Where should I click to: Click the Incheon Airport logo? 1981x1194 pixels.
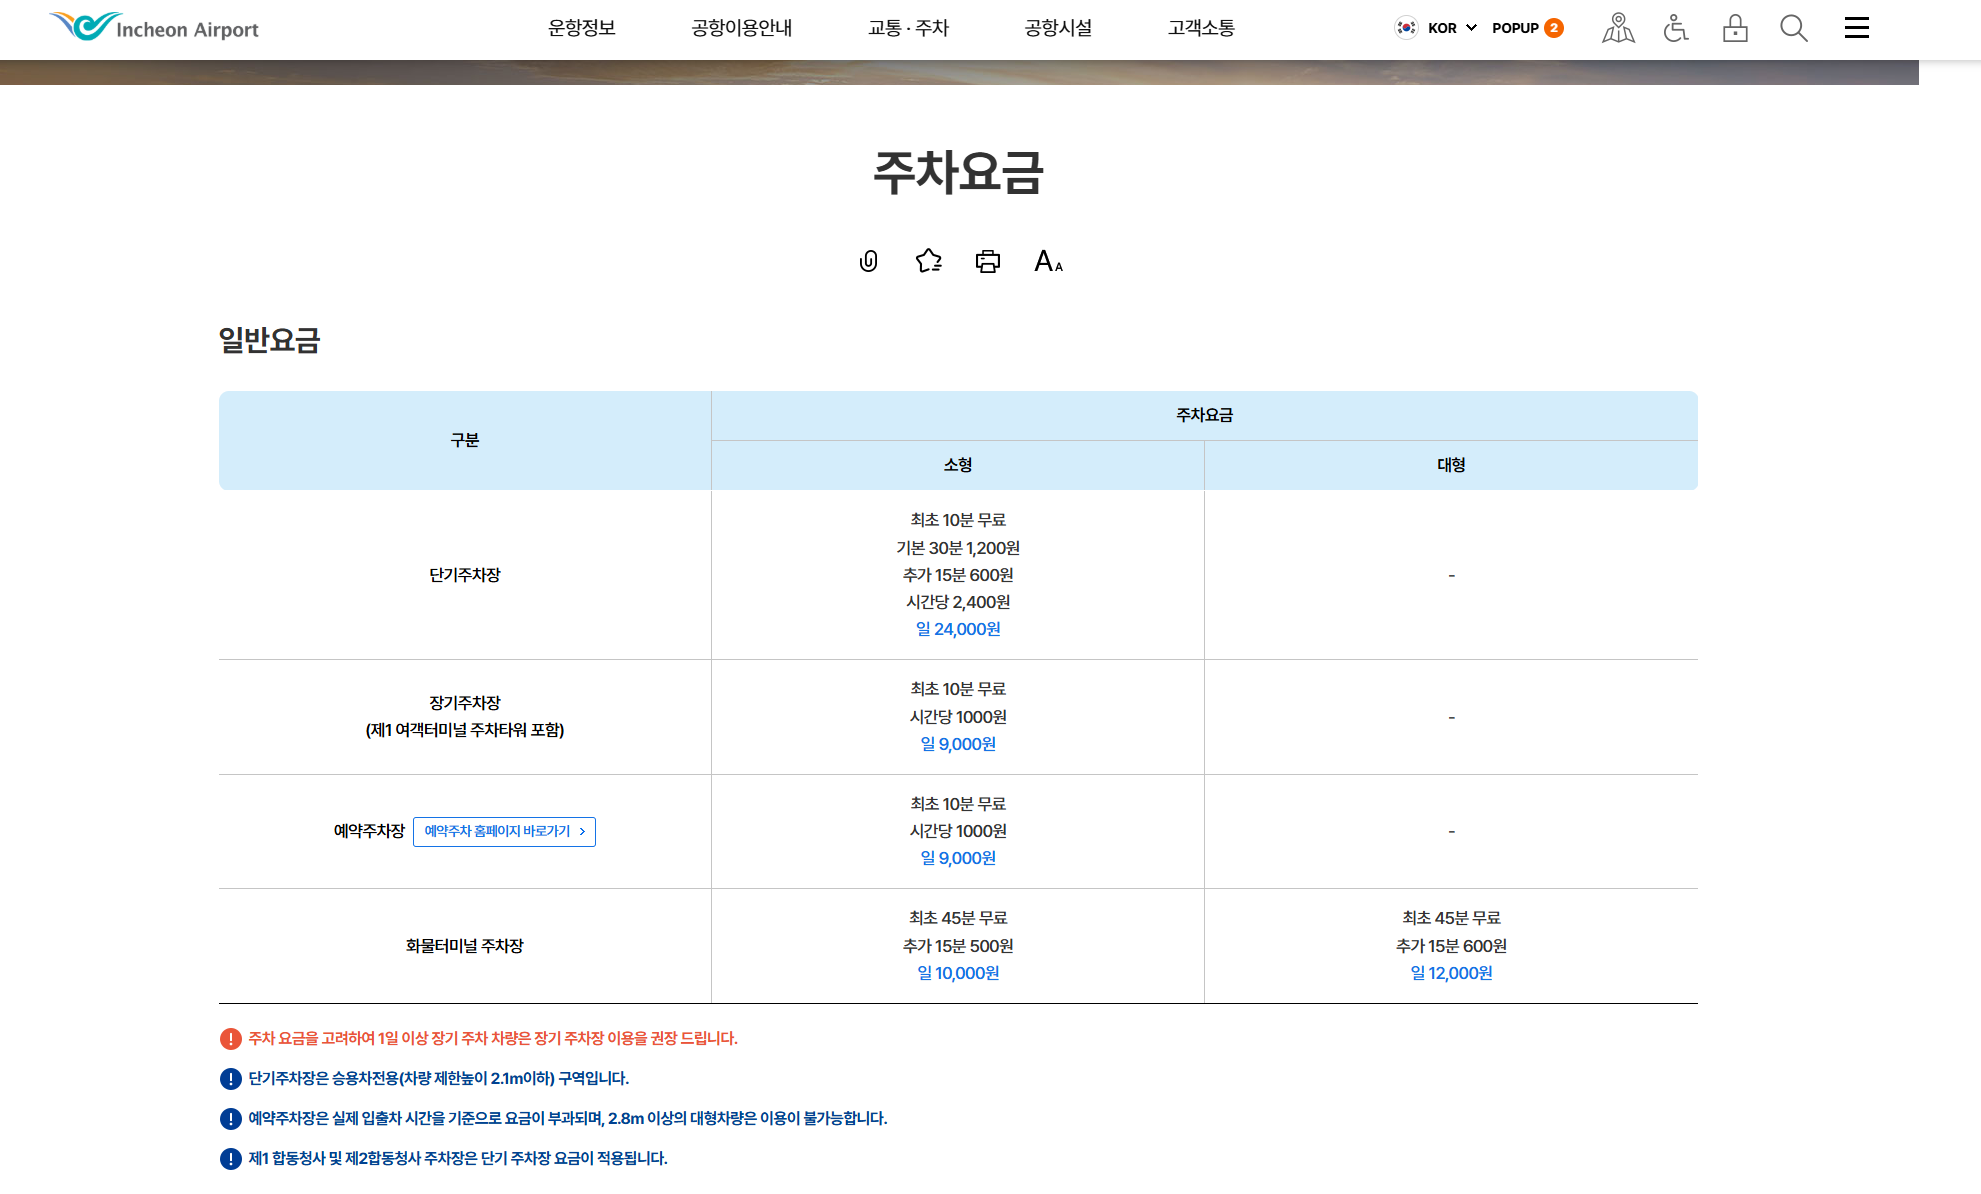click(154, 27)
